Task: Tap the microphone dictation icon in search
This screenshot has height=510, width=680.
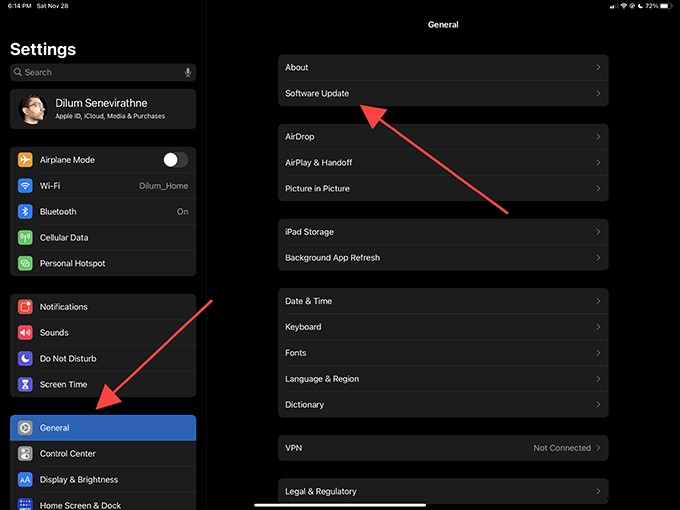Action: point(188,72)
